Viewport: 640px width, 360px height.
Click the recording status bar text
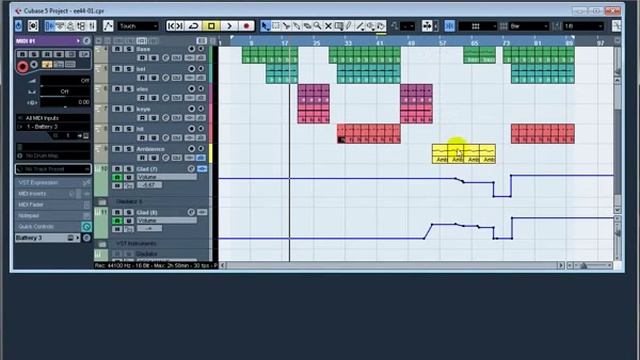[155, 265]
